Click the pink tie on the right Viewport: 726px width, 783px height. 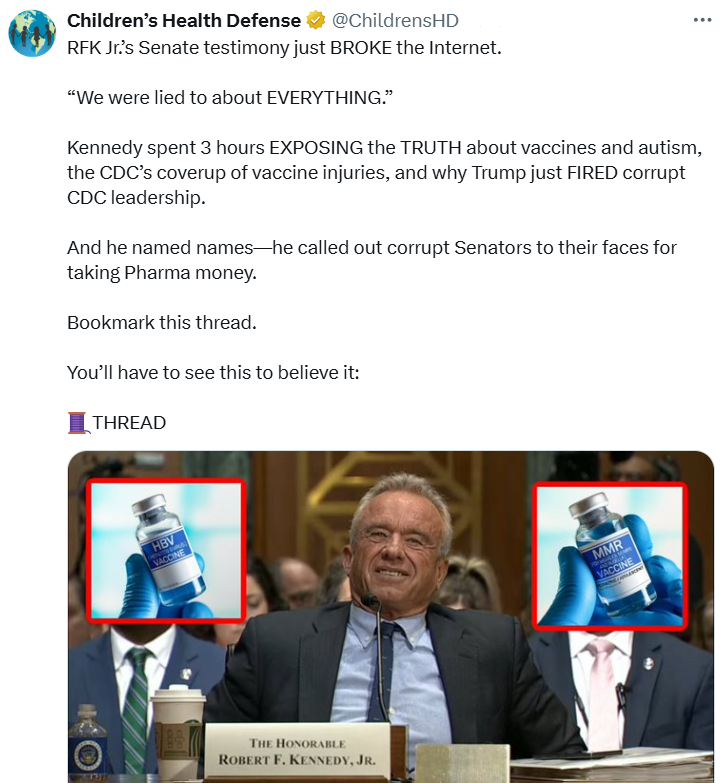[x=603, y=695]
